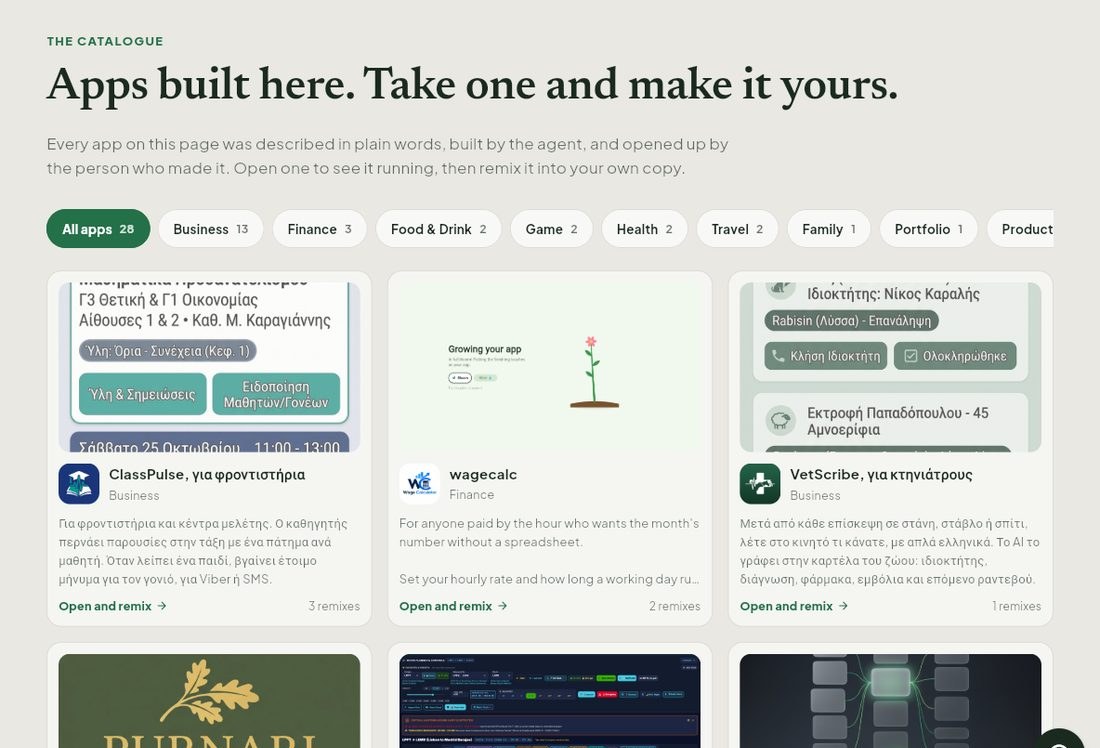Click the wagecalc description text
Image resolution: width=1100 pixels, height=748 pixels.
(x=550, y=551)
